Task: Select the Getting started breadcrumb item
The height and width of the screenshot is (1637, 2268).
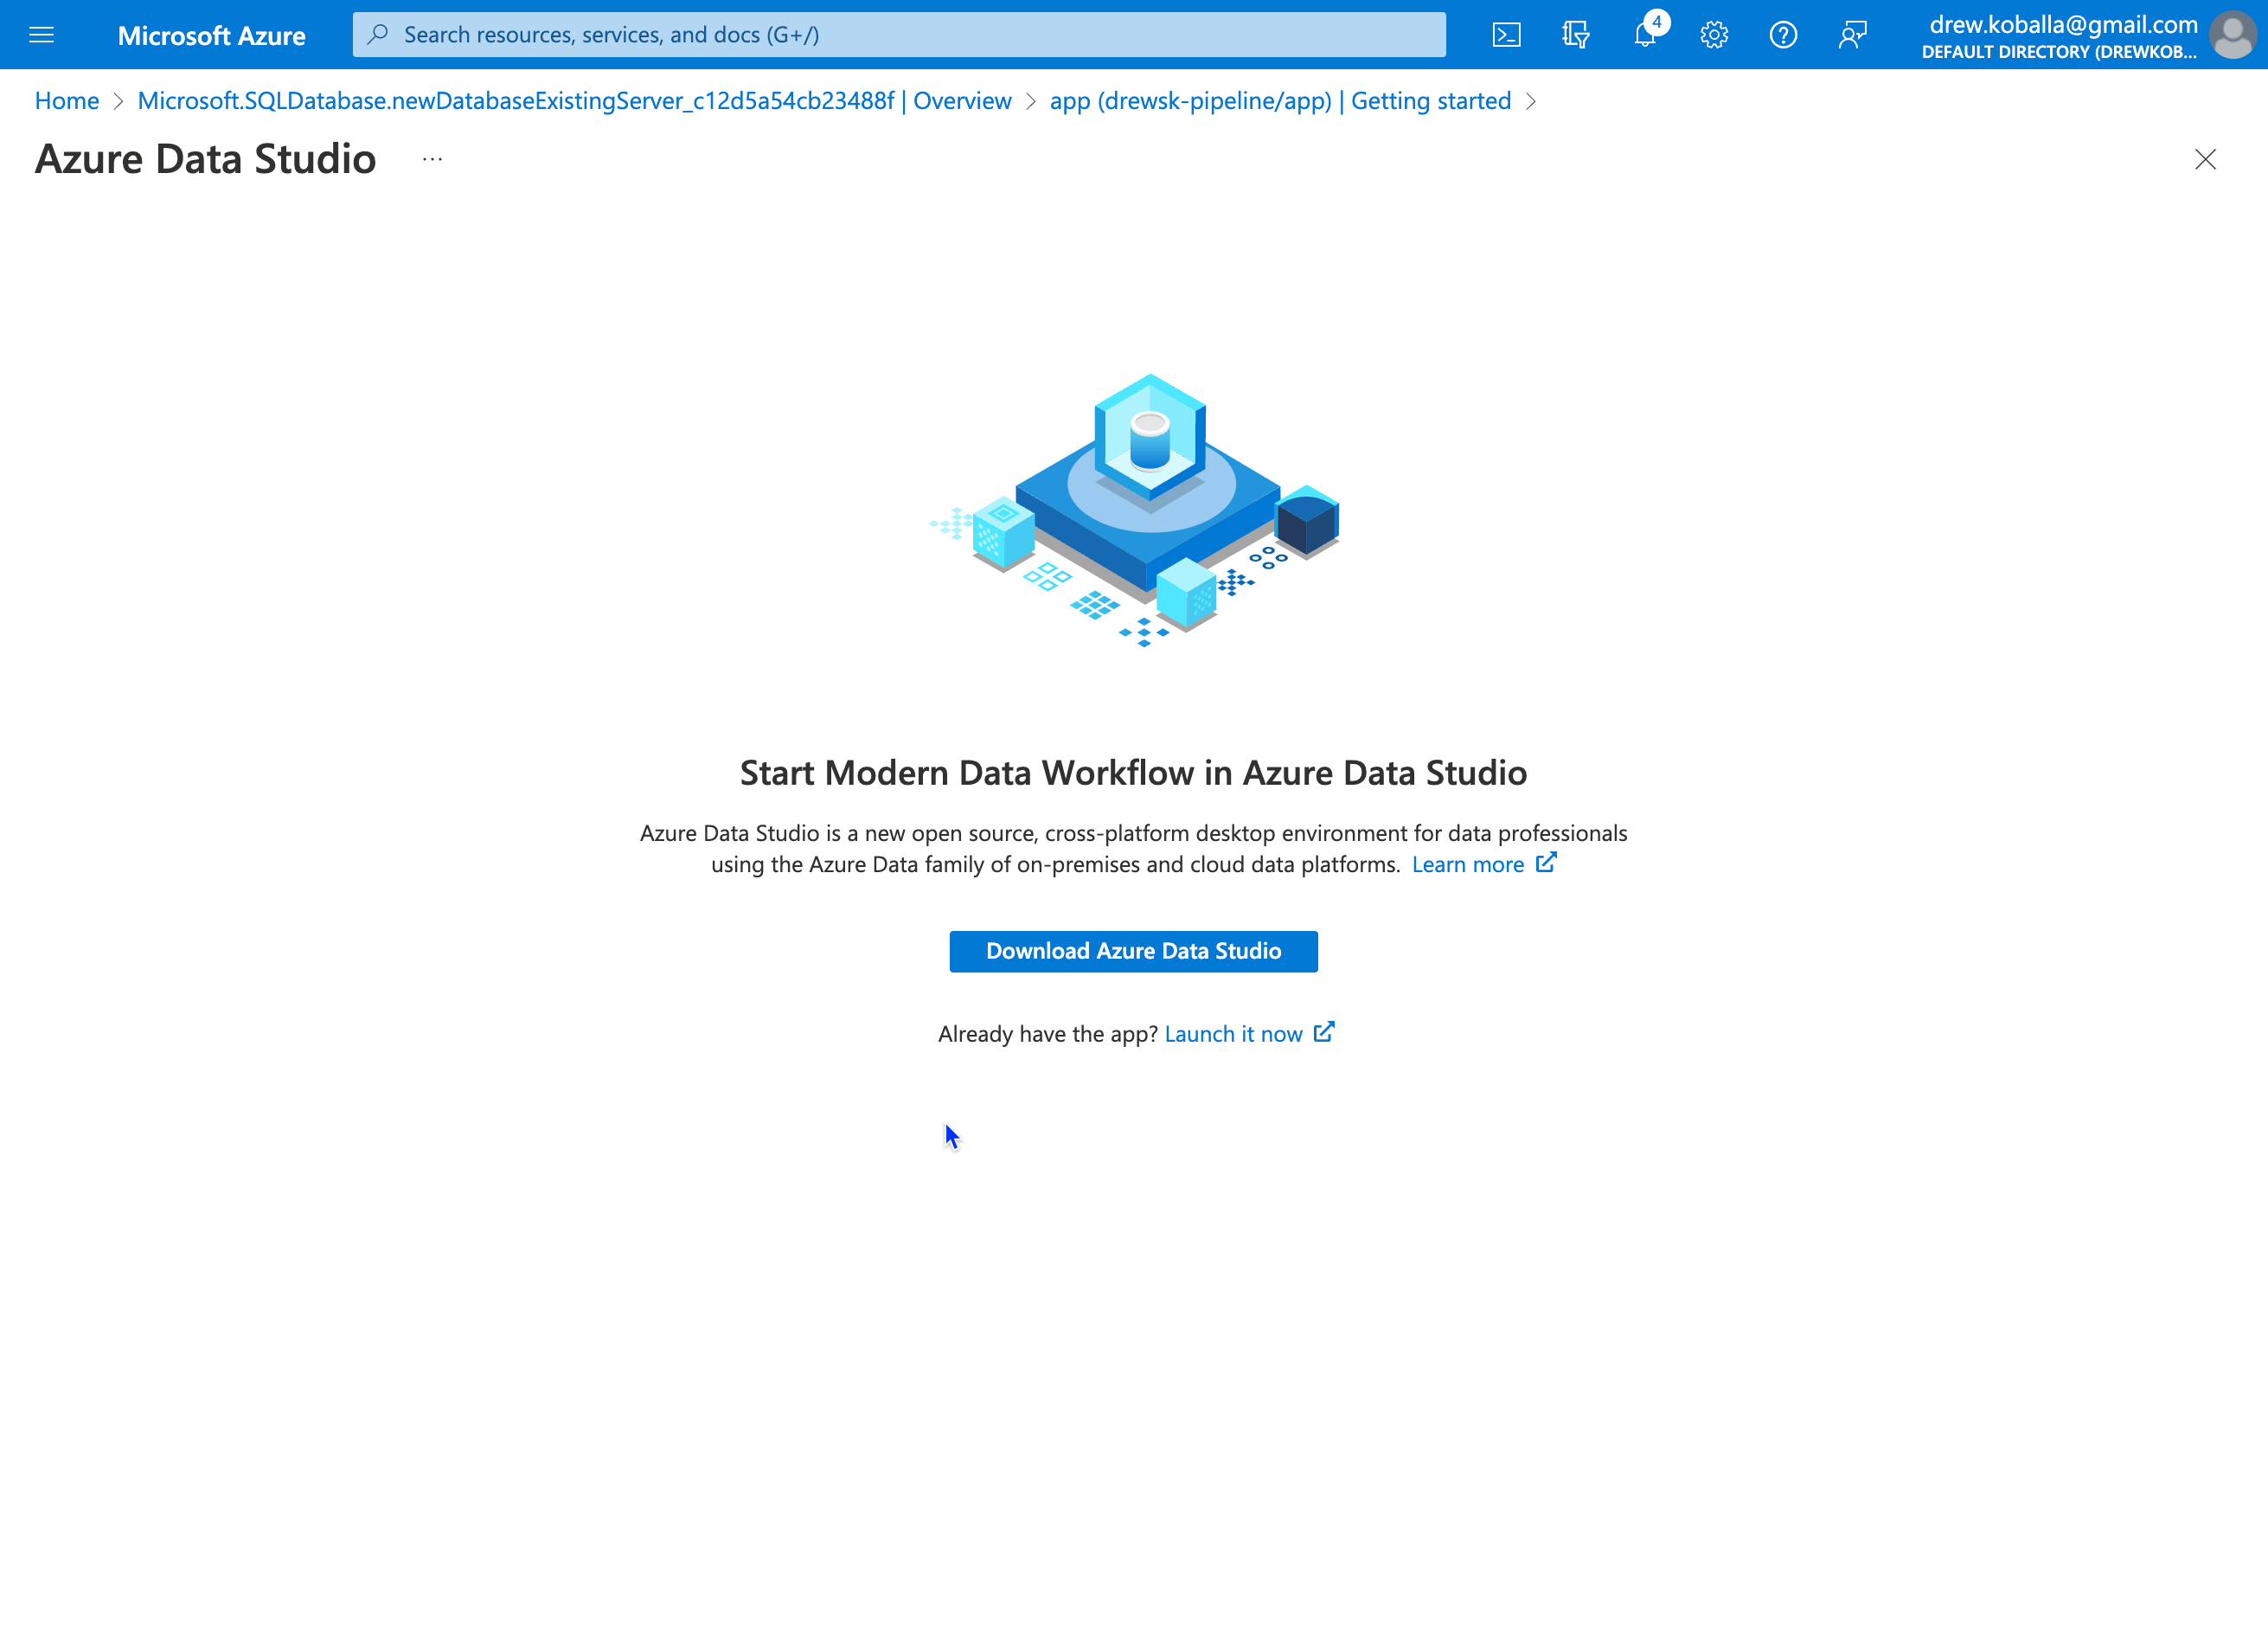Action: 1281,101
